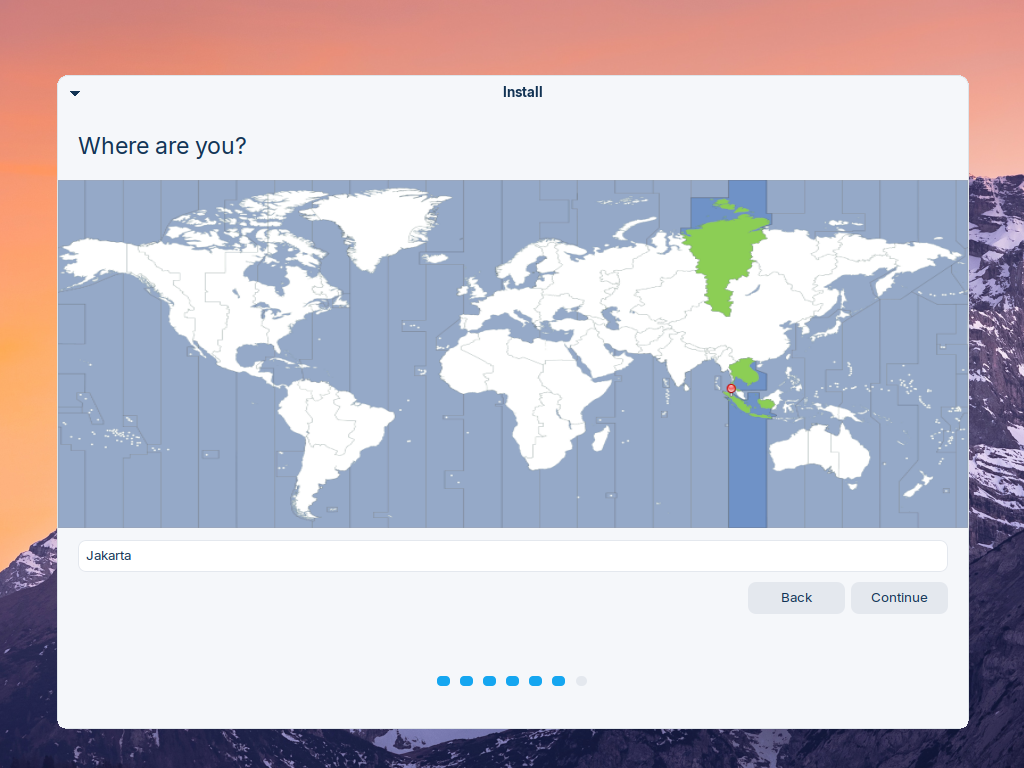Click the red location pin on map
Viewport: 1024px width, 768px height.
click(x=731, y=389)
